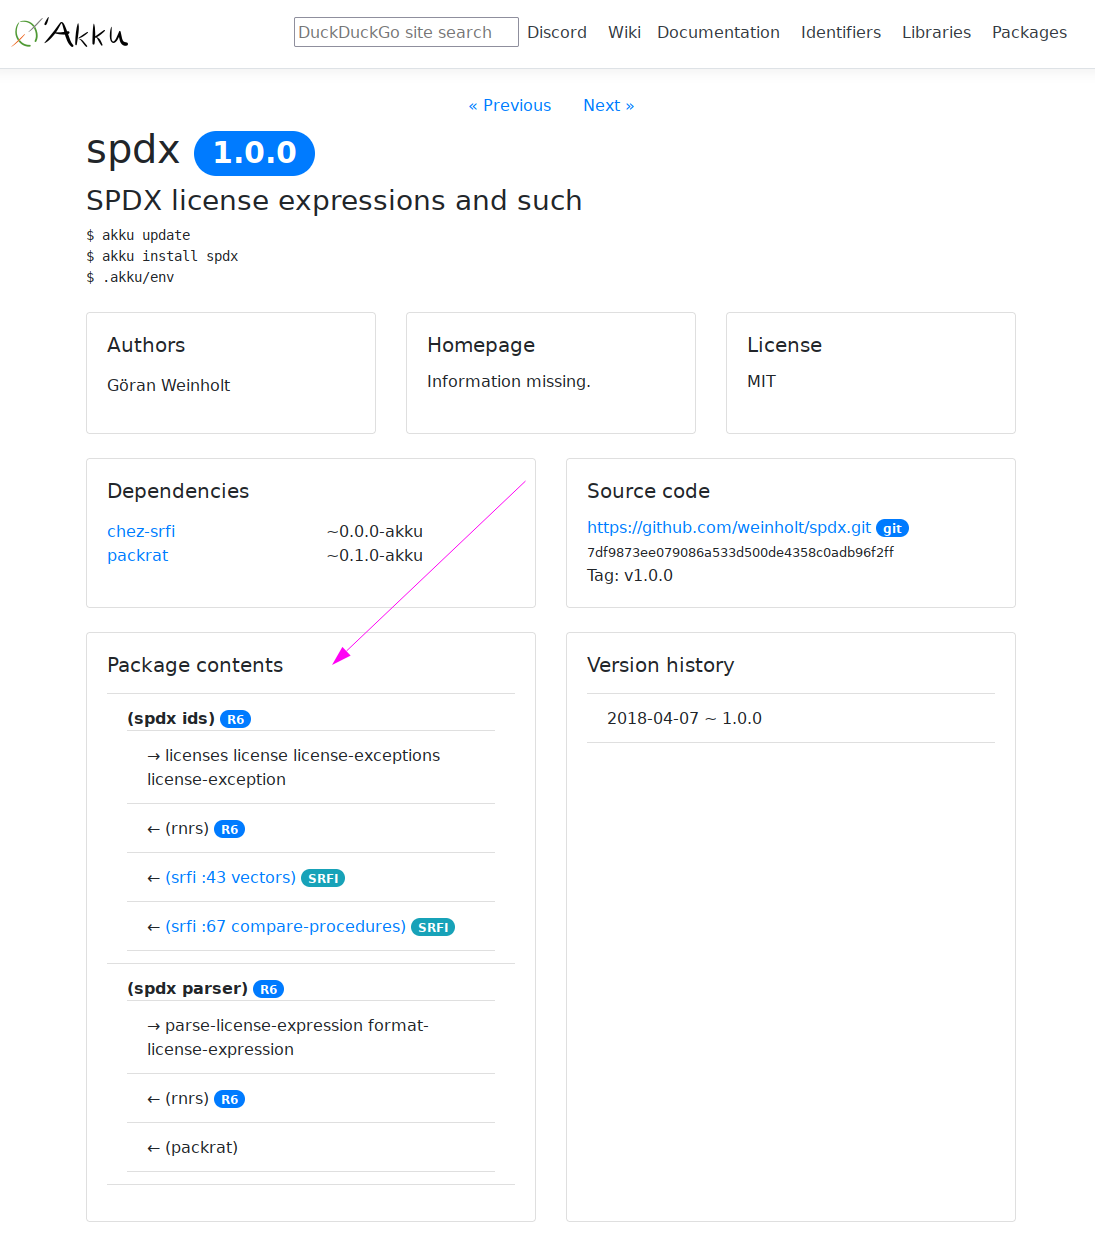The height and width of the screenshot is (1234, 1095).
Task: Click the git badge next to source URL
Action: 892,528
